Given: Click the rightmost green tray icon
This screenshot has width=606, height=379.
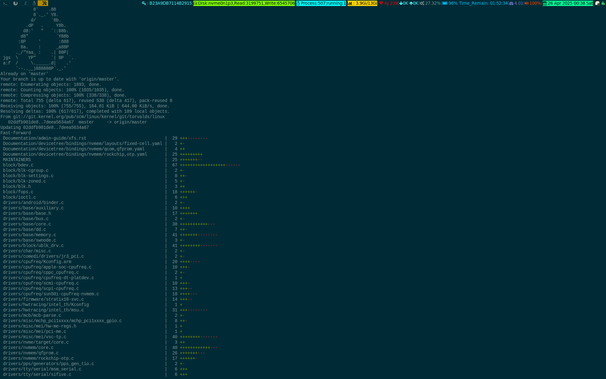Looking at the screenshot, I should (x=603, y=3).
